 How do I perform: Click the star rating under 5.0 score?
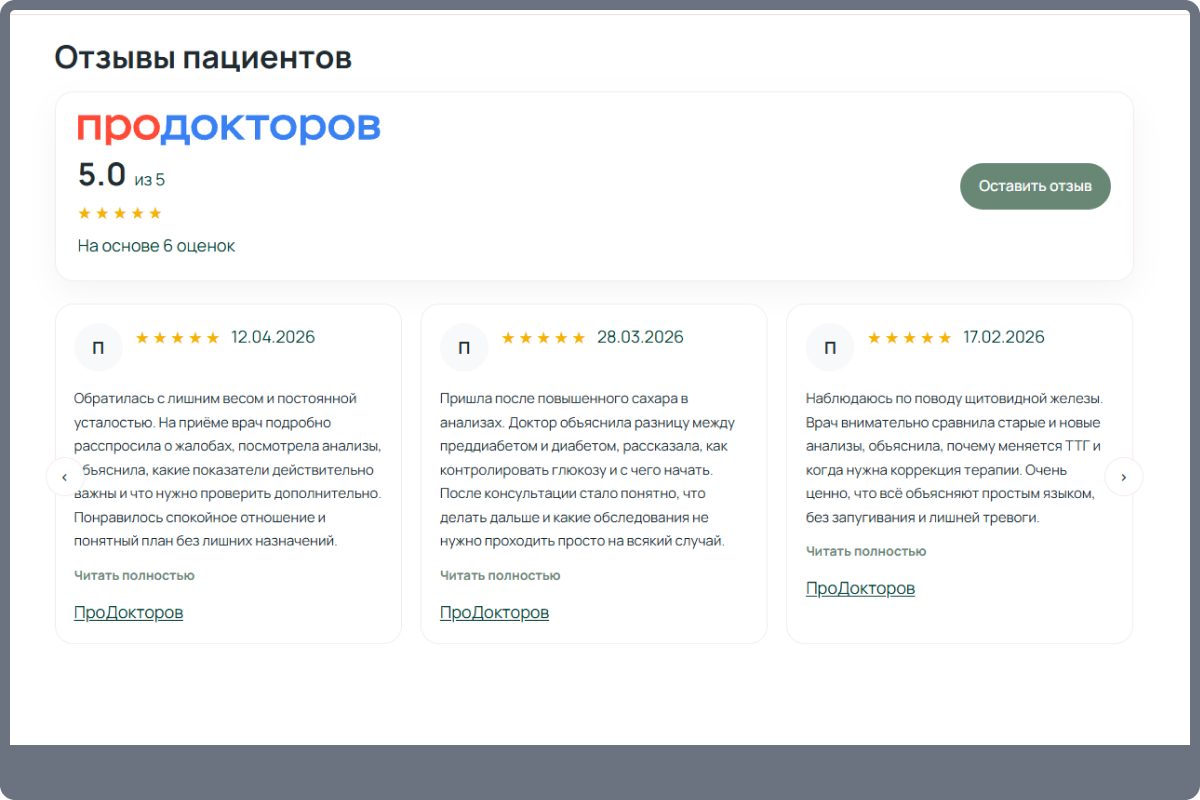(x=120, y=213)
